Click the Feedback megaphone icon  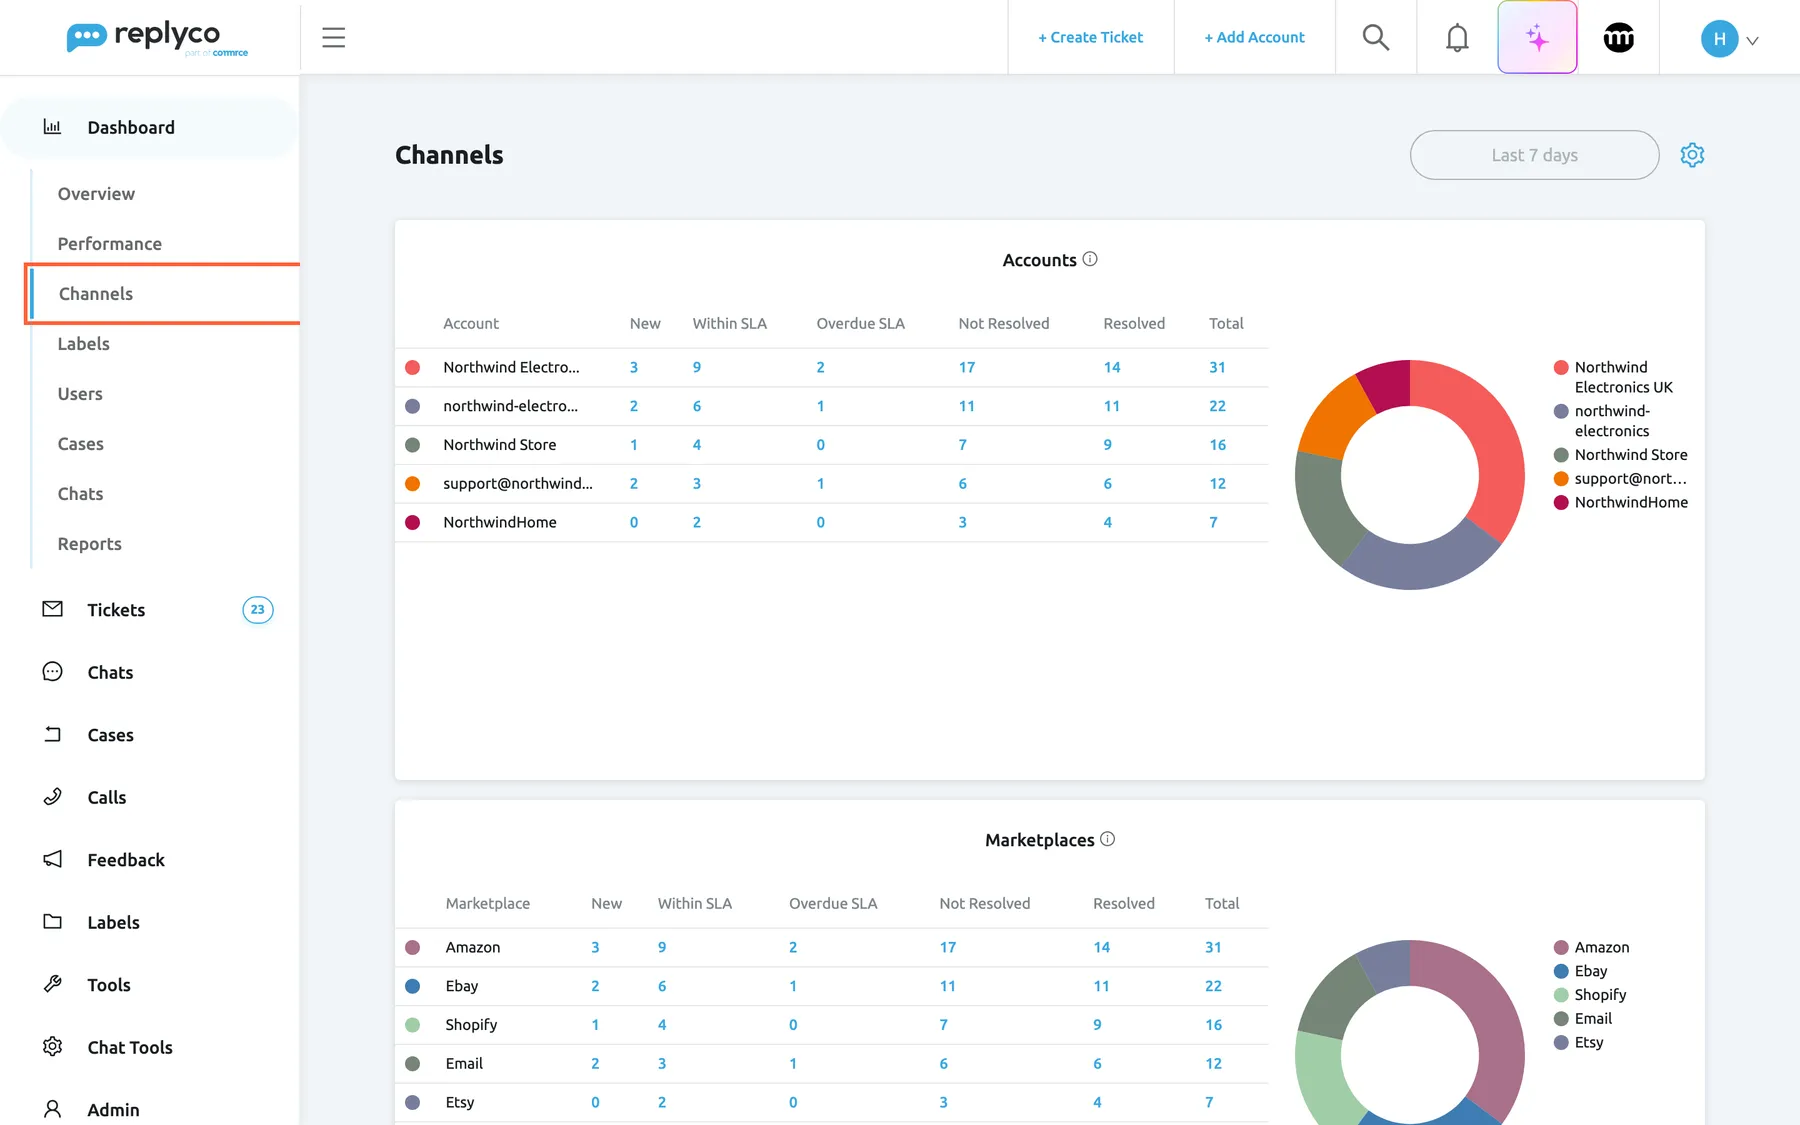pos(53,859)
